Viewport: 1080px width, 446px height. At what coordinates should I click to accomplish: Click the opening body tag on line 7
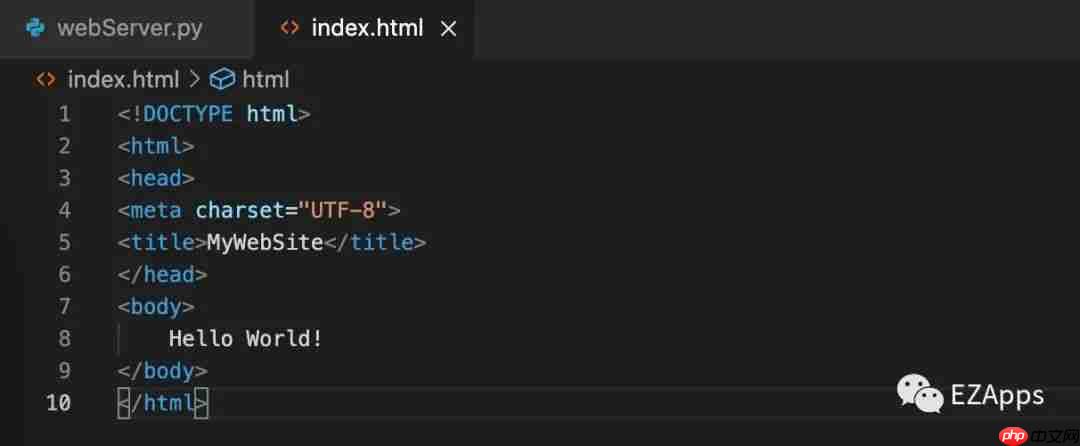click(156, 306)
